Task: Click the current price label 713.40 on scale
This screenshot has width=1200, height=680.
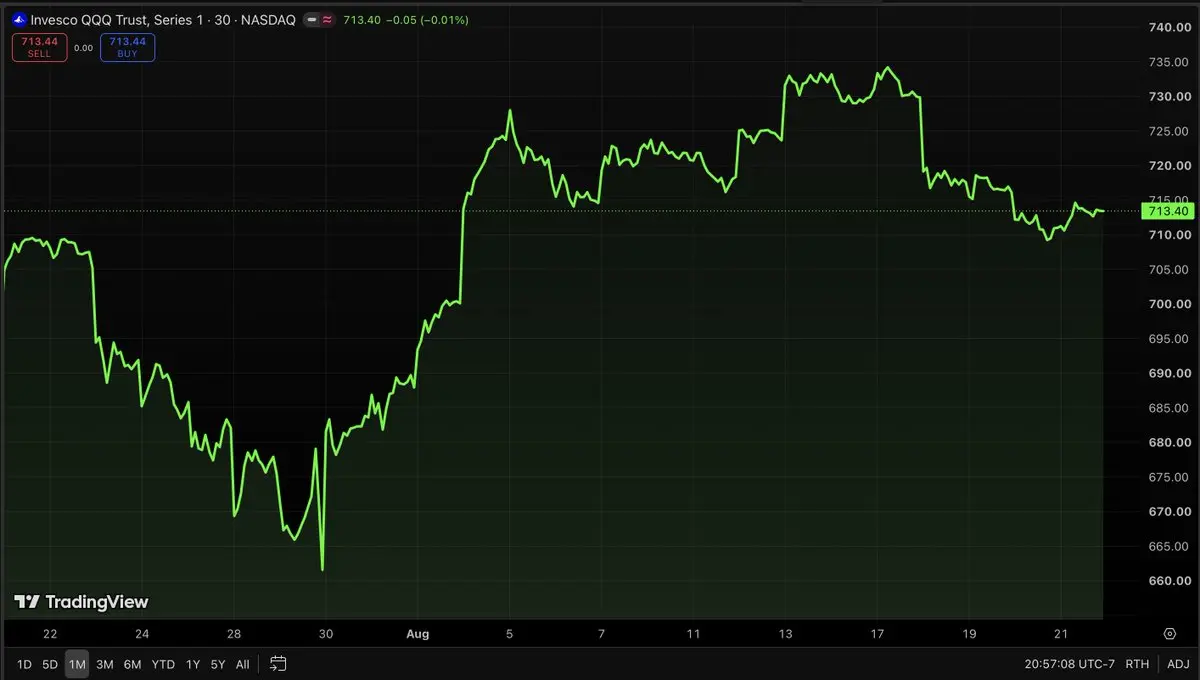Action: [1167, 211]
